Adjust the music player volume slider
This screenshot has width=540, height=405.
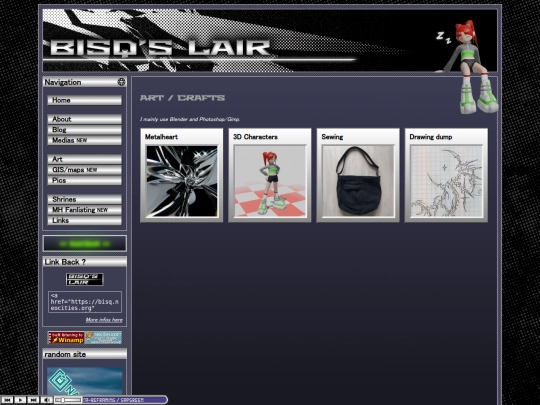point(69,400)
